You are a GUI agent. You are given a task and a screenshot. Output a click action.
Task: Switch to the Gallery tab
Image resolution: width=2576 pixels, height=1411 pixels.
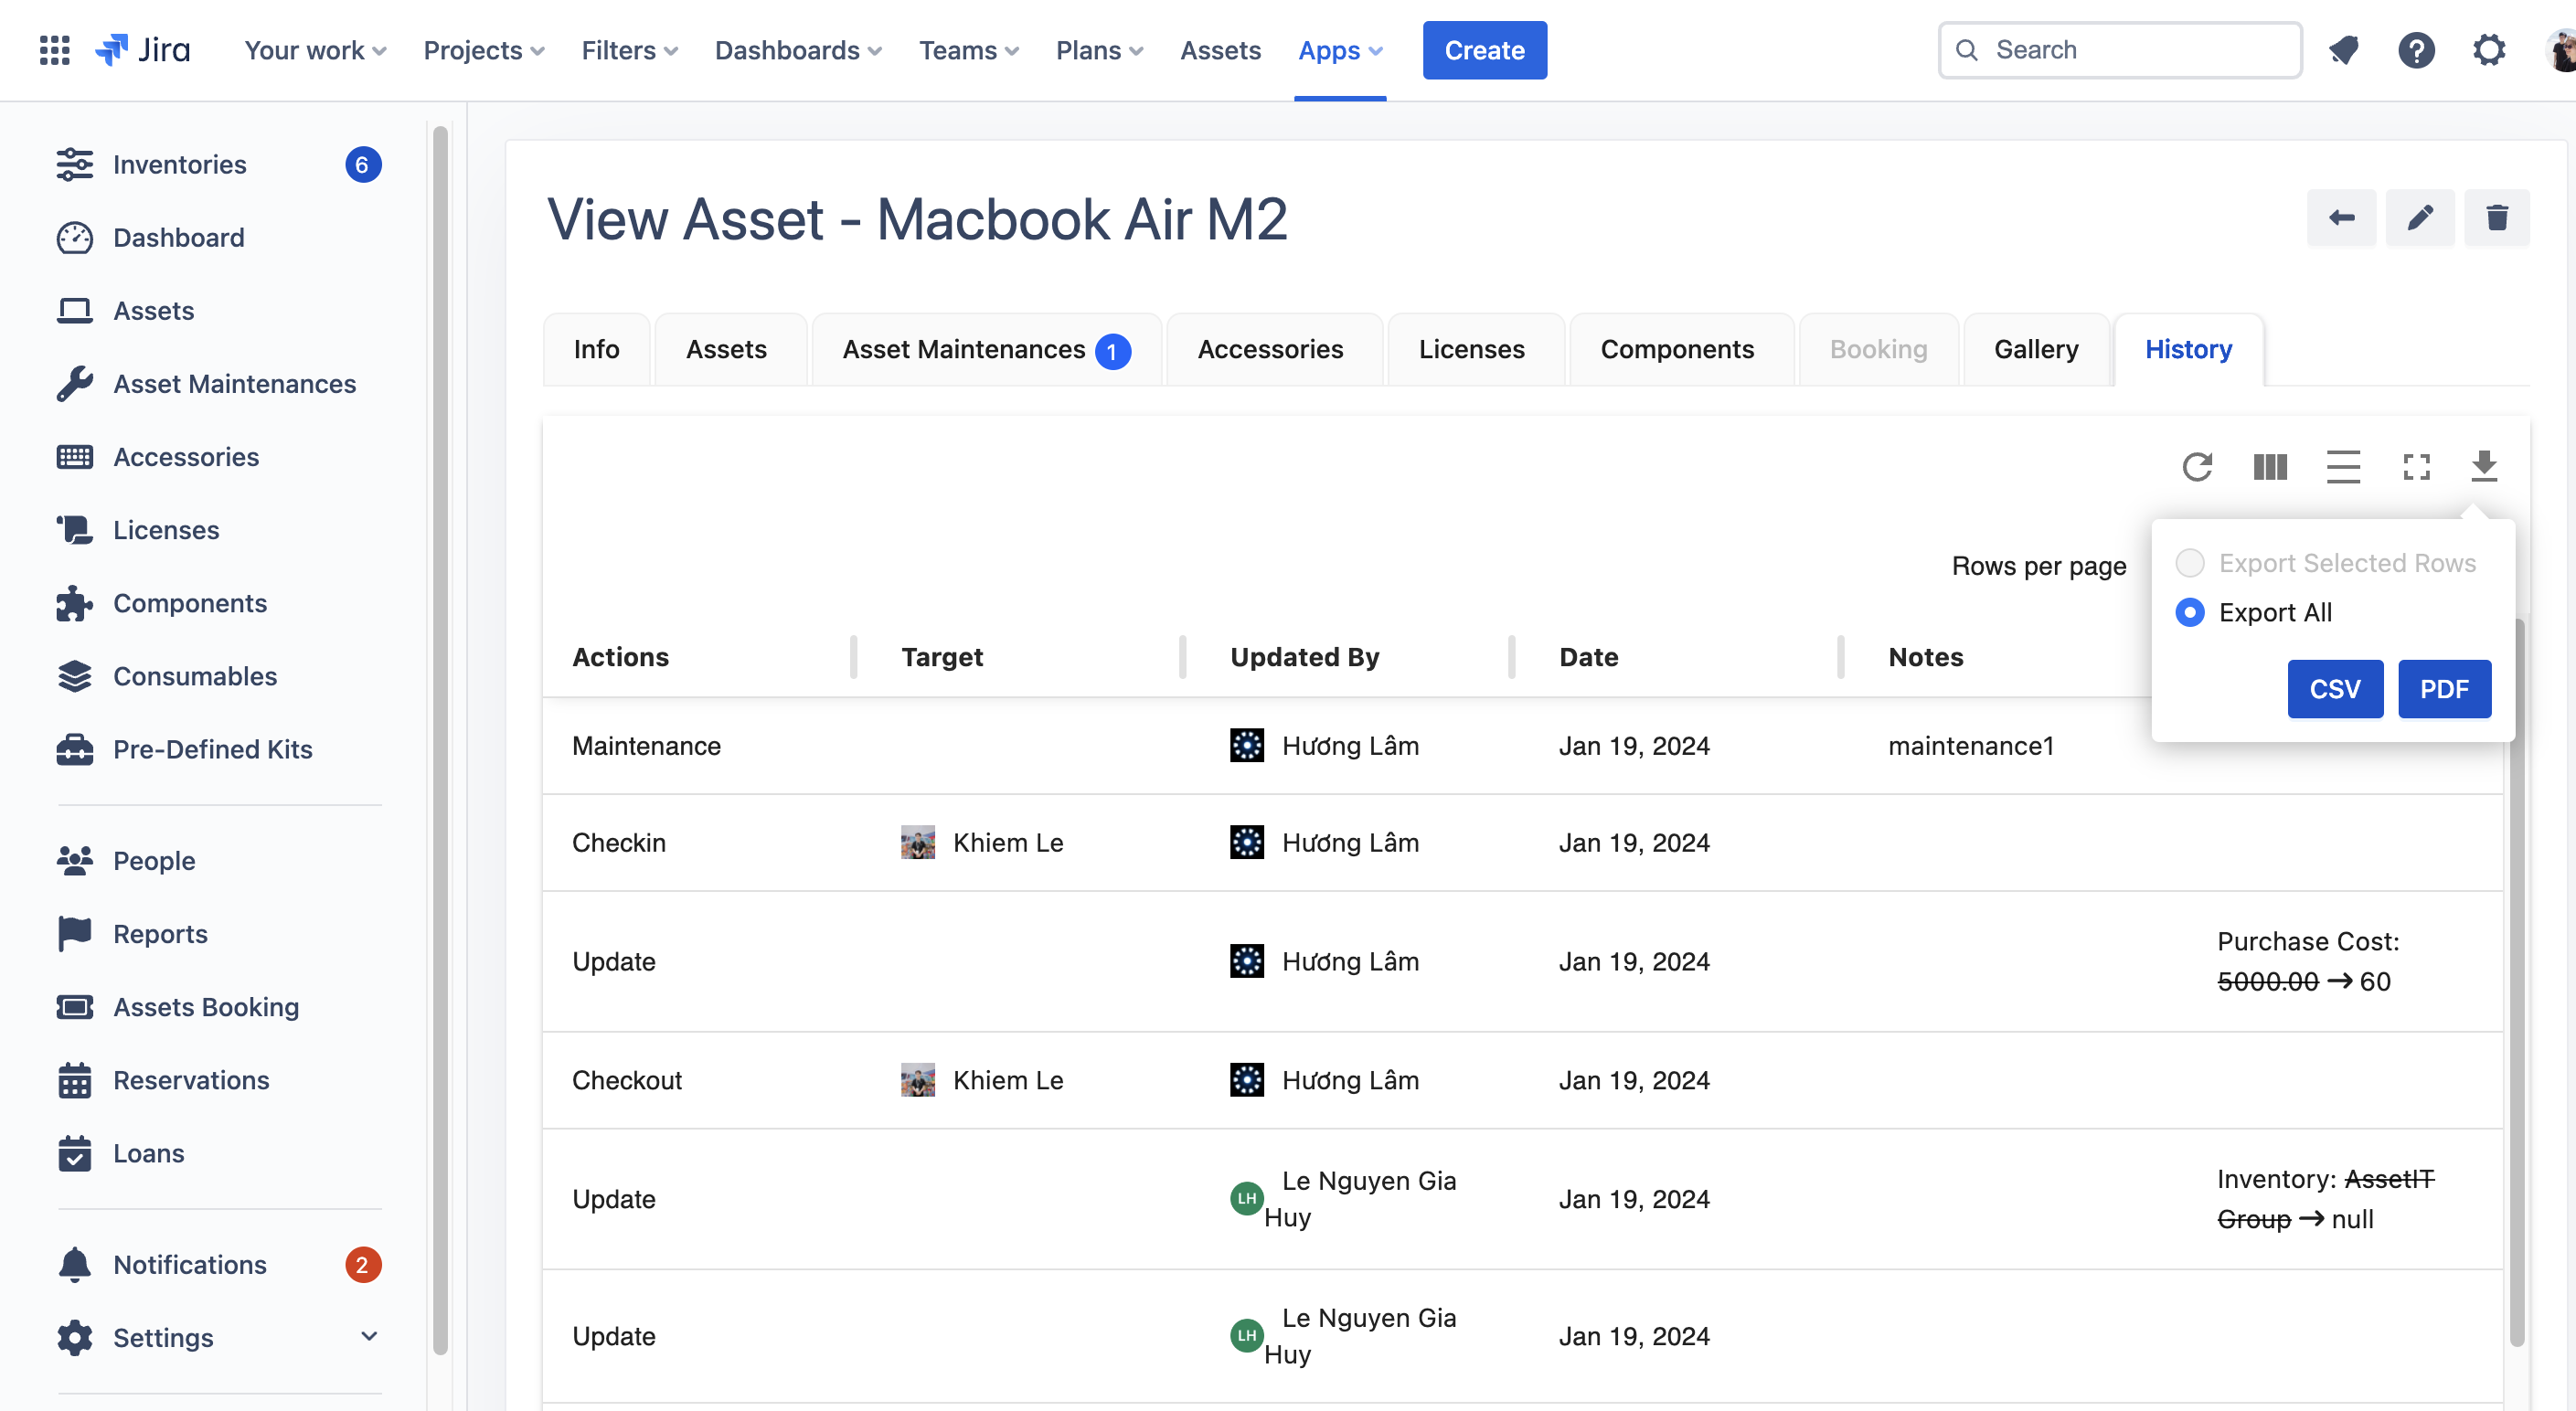coord(2035,349)
